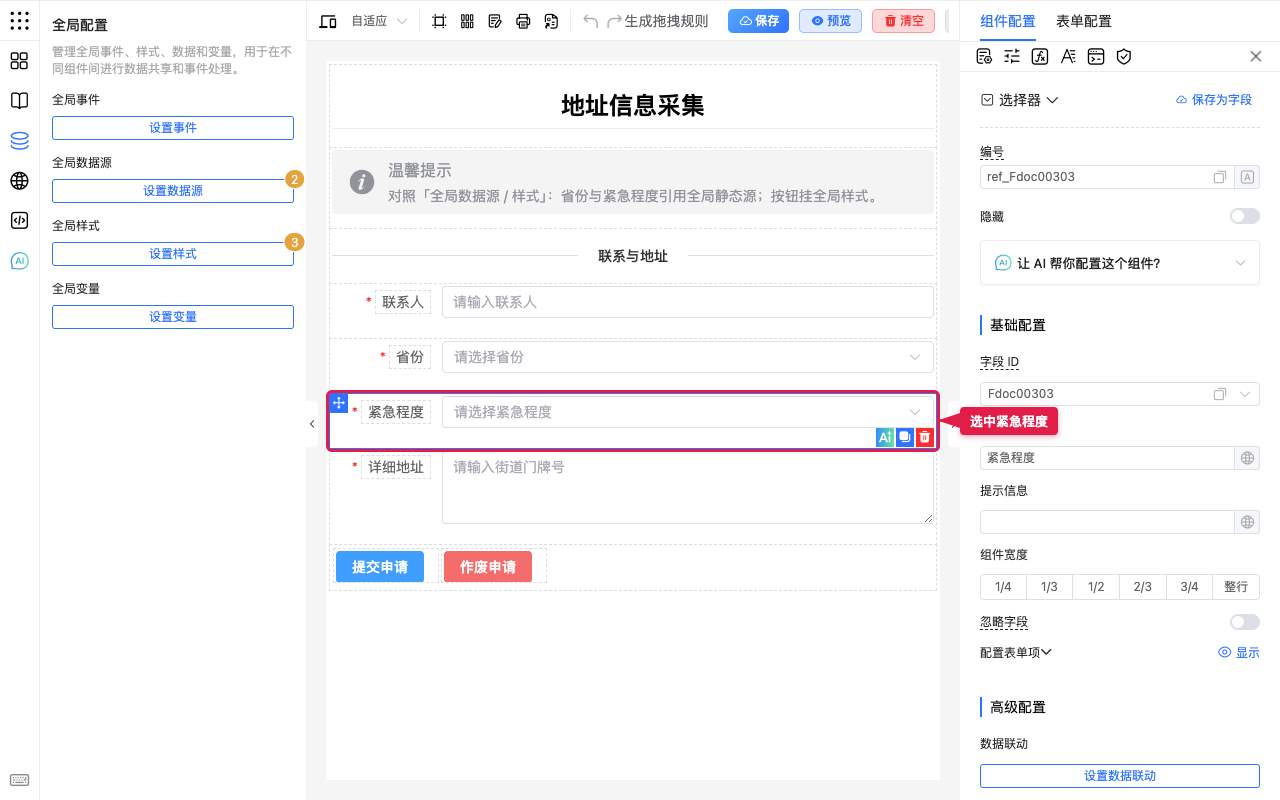Screen dimensions: 1280x800
Task: Close the component config panel
Action: click(1256, 56)
